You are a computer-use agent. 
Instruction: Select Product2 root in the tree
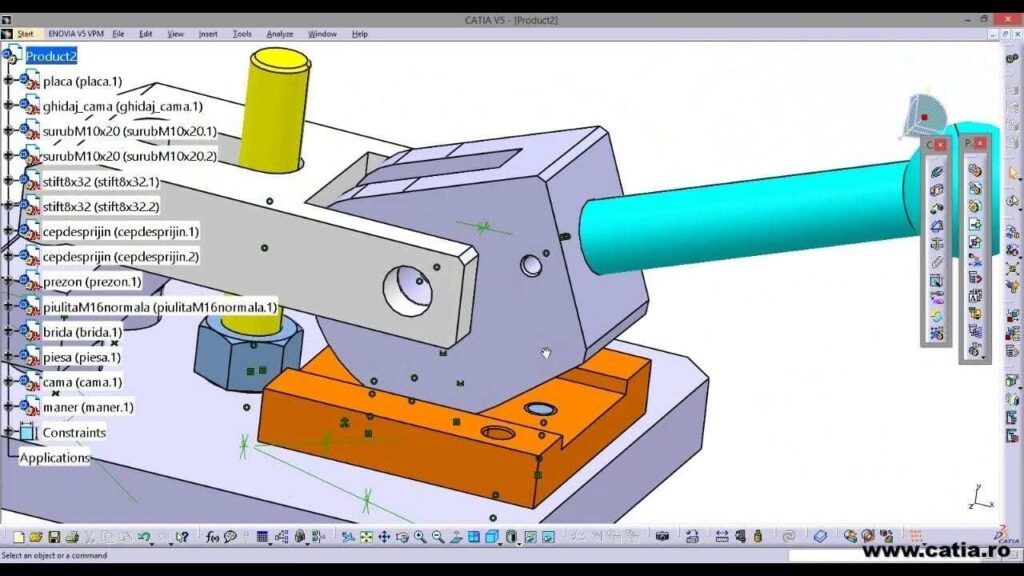51,56
